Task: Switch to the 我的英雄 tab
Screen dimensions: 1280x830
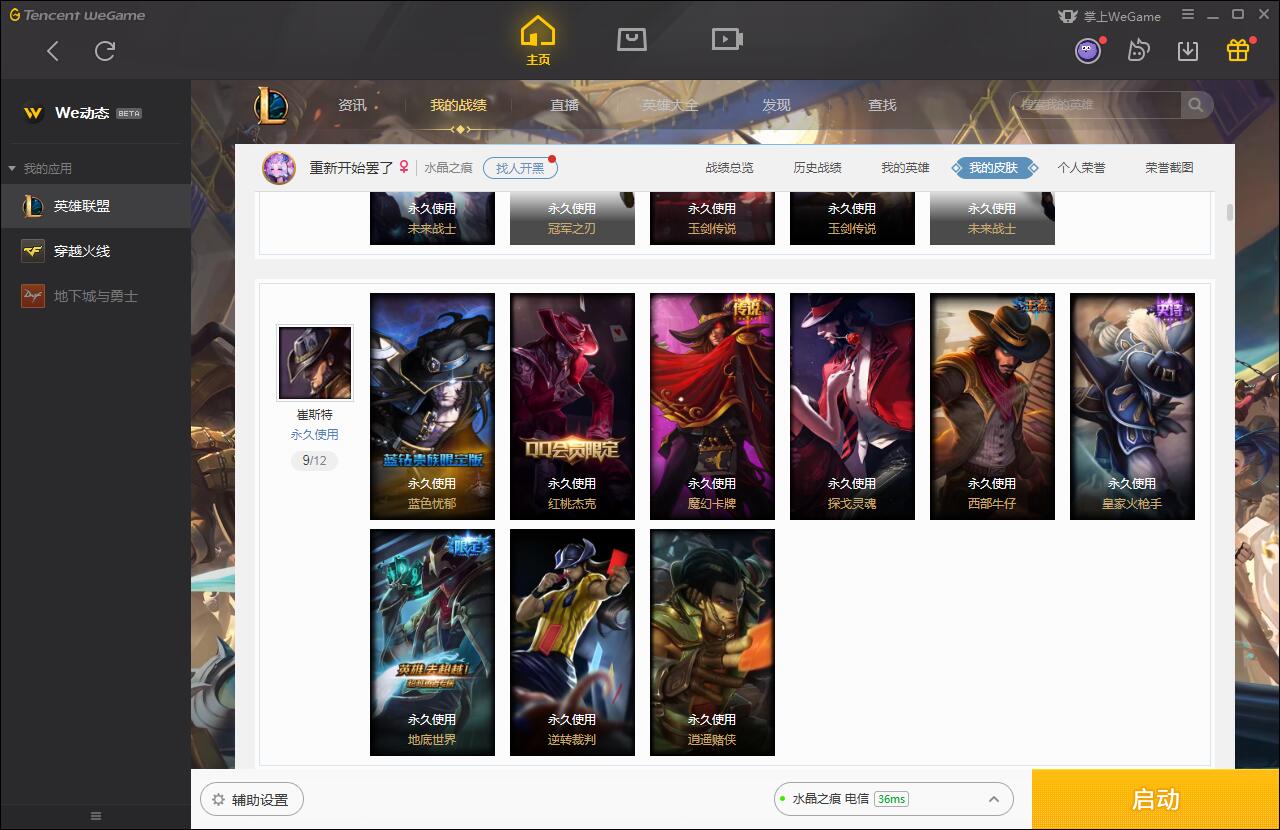Action: click(x=905, y=168)
